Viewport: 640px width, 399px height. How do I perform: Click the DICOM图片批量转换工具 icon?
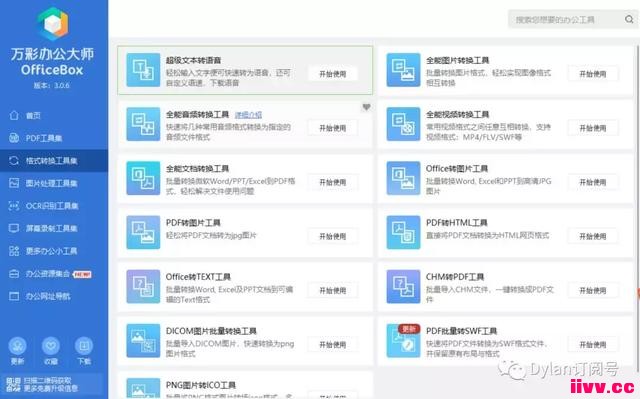point(143,341)
